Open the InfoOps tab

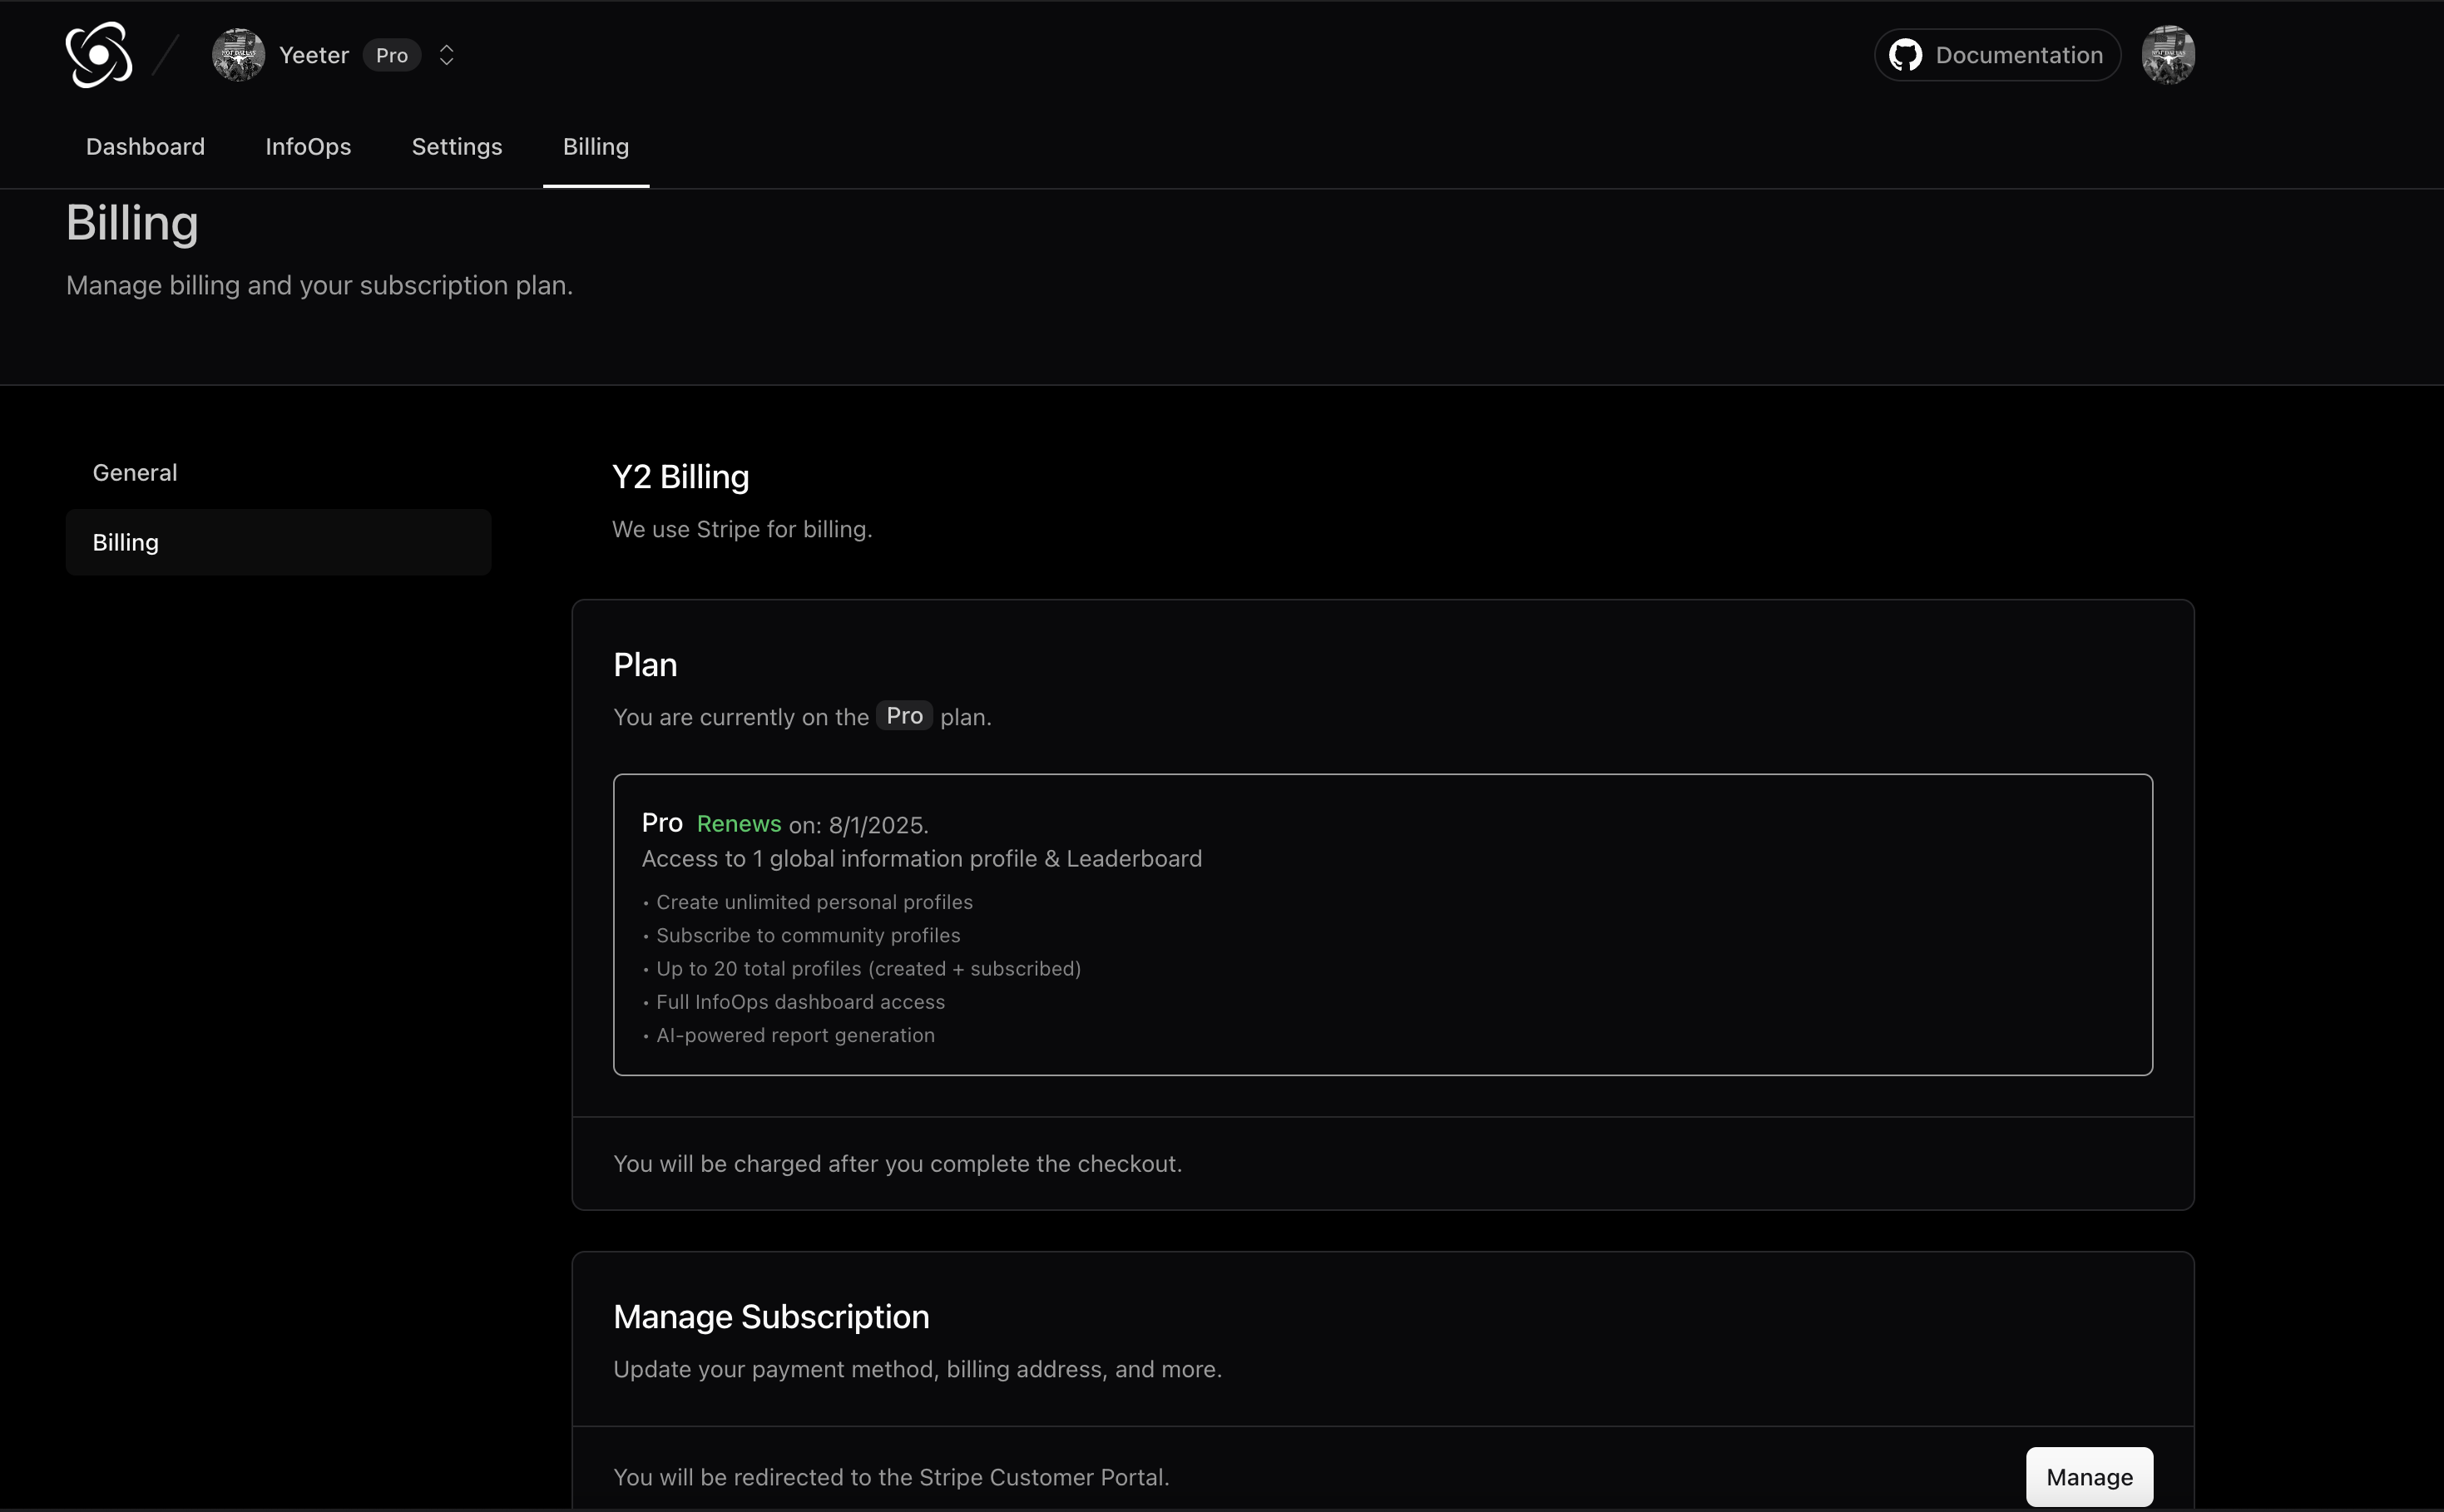tap(308, 147)
